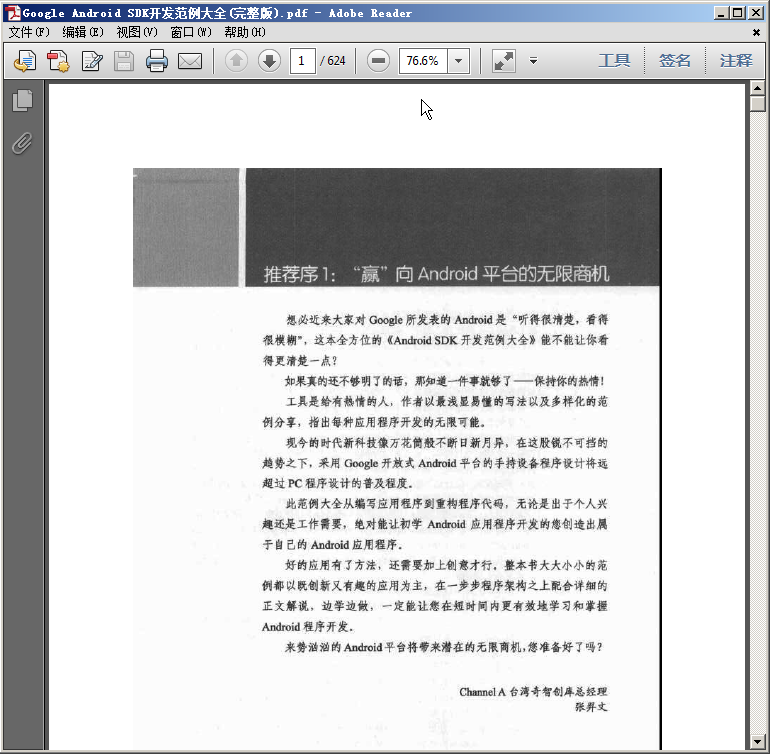The height and width of the screenshot is (754, 770).
Task: Go to previous page with up arrow
Action: (236, 61)
